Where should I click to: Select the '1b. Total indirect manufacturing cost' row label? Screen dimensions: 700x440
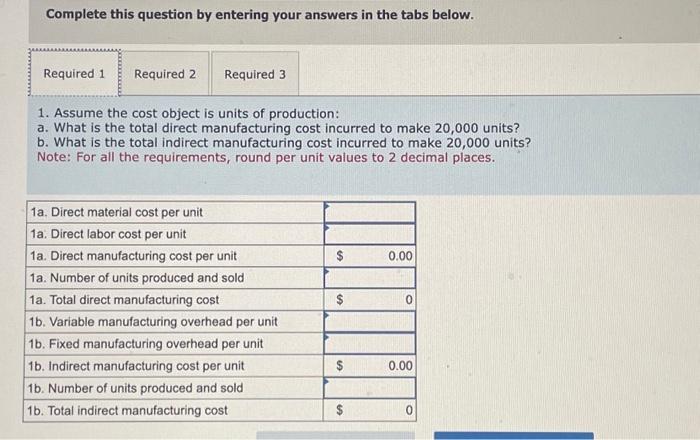click(127, 410)
